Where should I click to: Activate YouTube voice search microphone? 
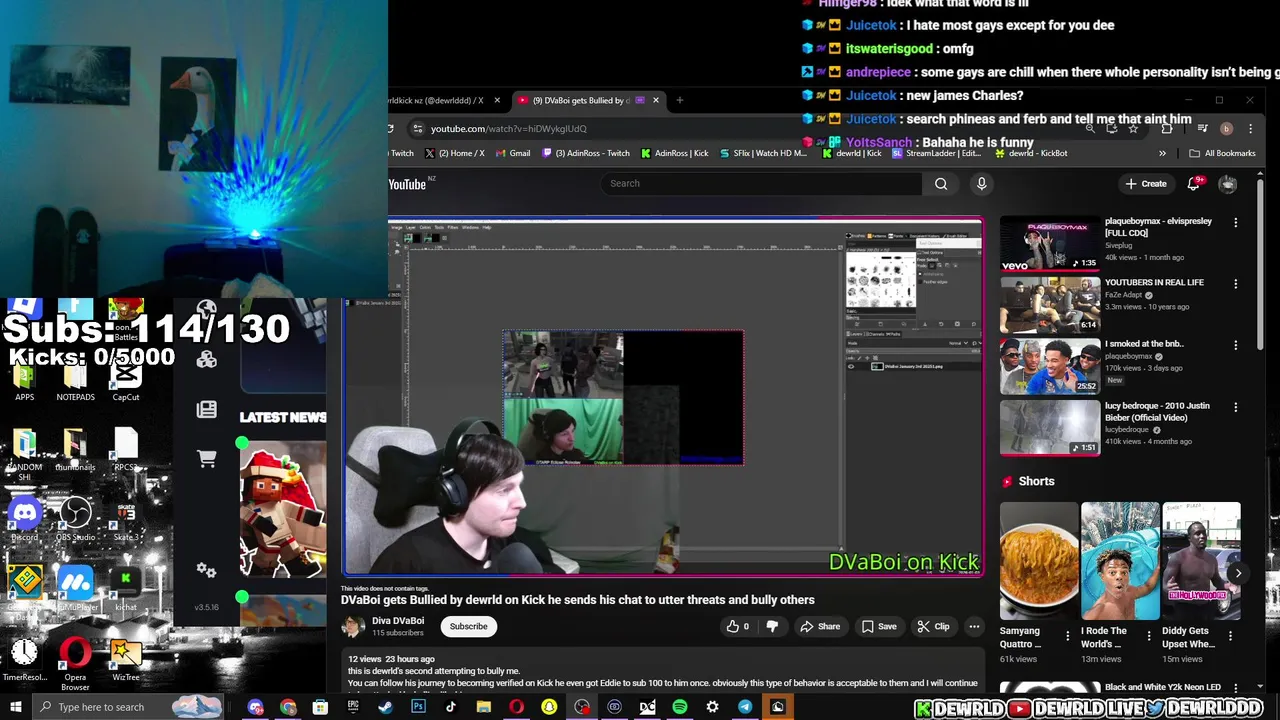click(981, 183)
